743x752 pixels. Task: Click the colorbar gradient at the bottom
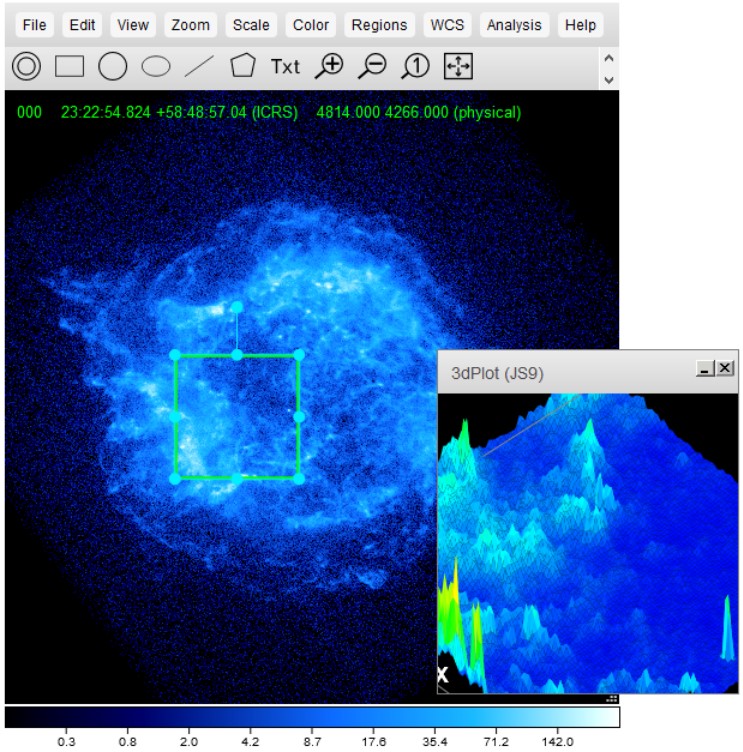(312, 717)
